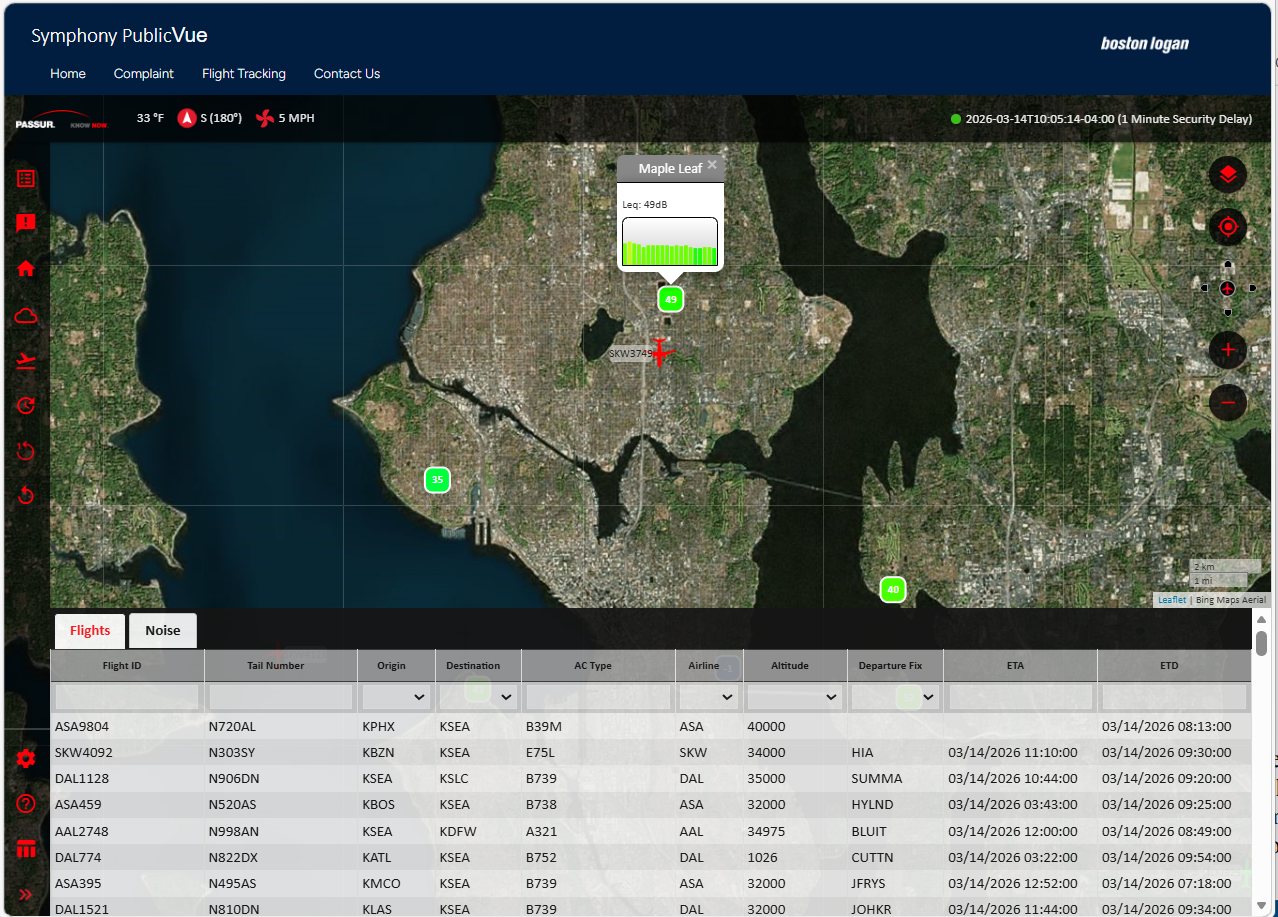Close the Maple Leaf popup

pyautogui.click(x=712, y=165)
